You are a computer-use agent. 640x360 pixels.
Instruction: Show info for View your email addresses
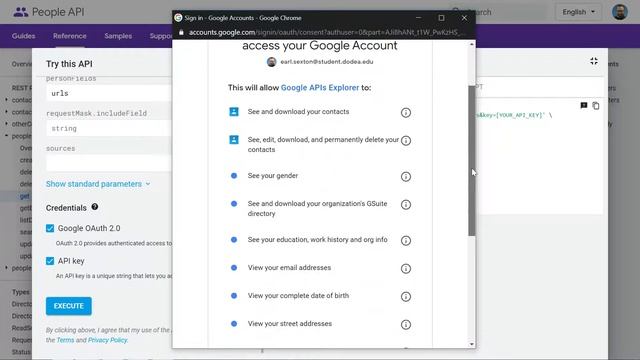point(405,269)
